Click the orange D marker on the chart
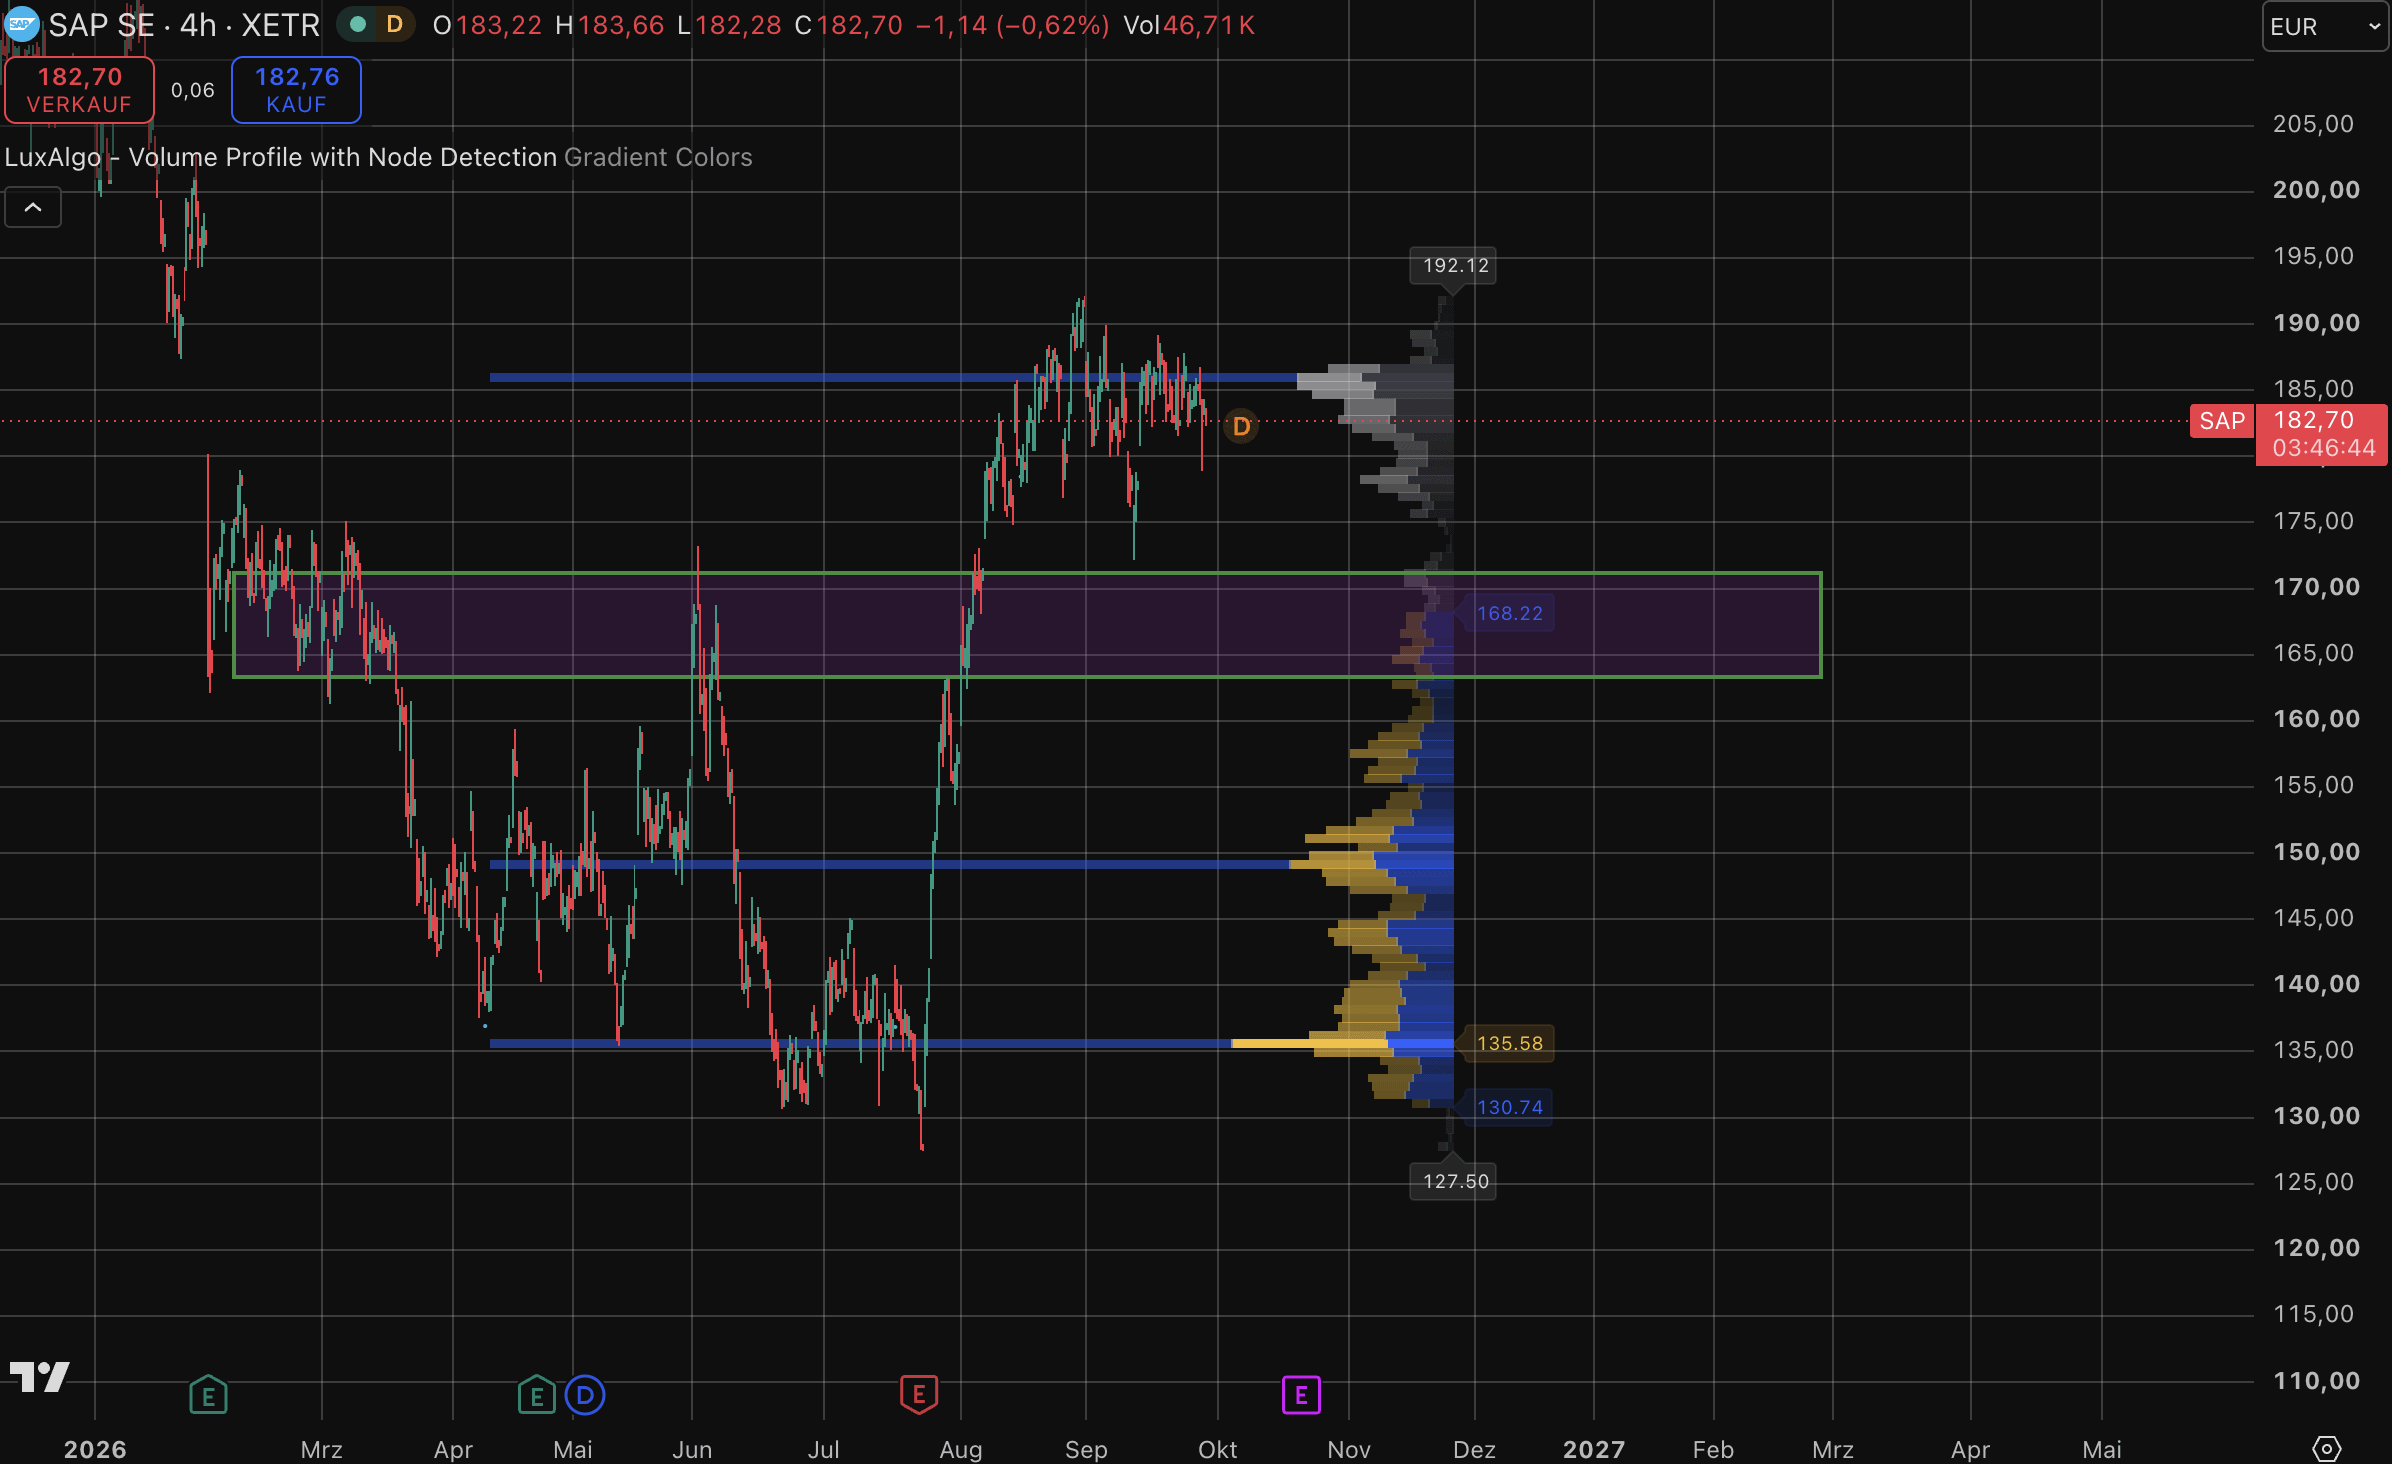The width and height of the screenshot is (2392, 1464). point(1241,427)
